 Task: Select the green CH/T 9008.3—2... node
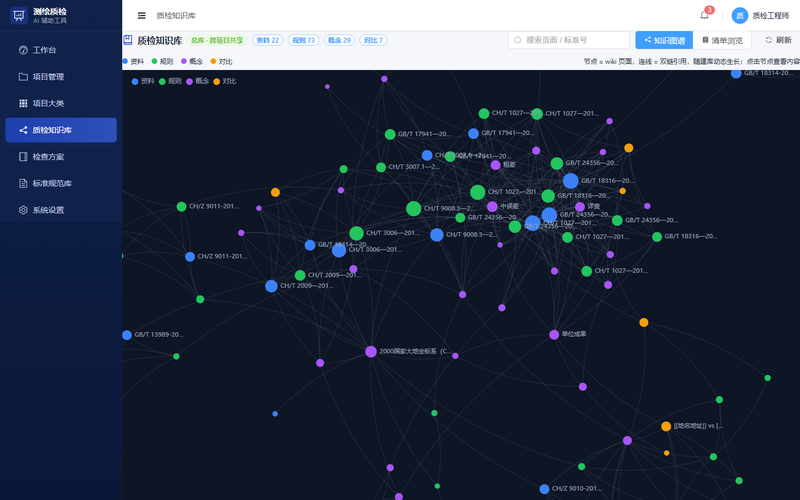pos(413,209)
